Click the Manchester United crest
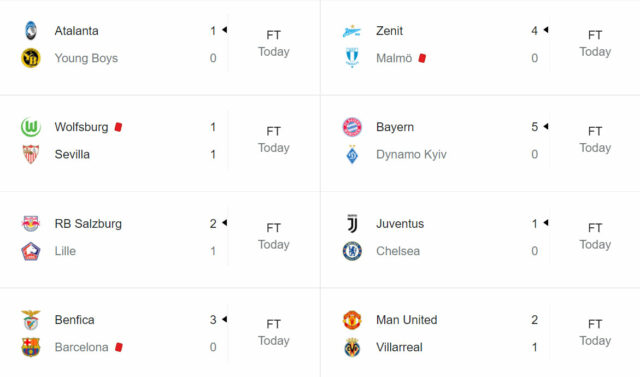Image resolution: width=640 pixels, height=377 pixels. 352,320
